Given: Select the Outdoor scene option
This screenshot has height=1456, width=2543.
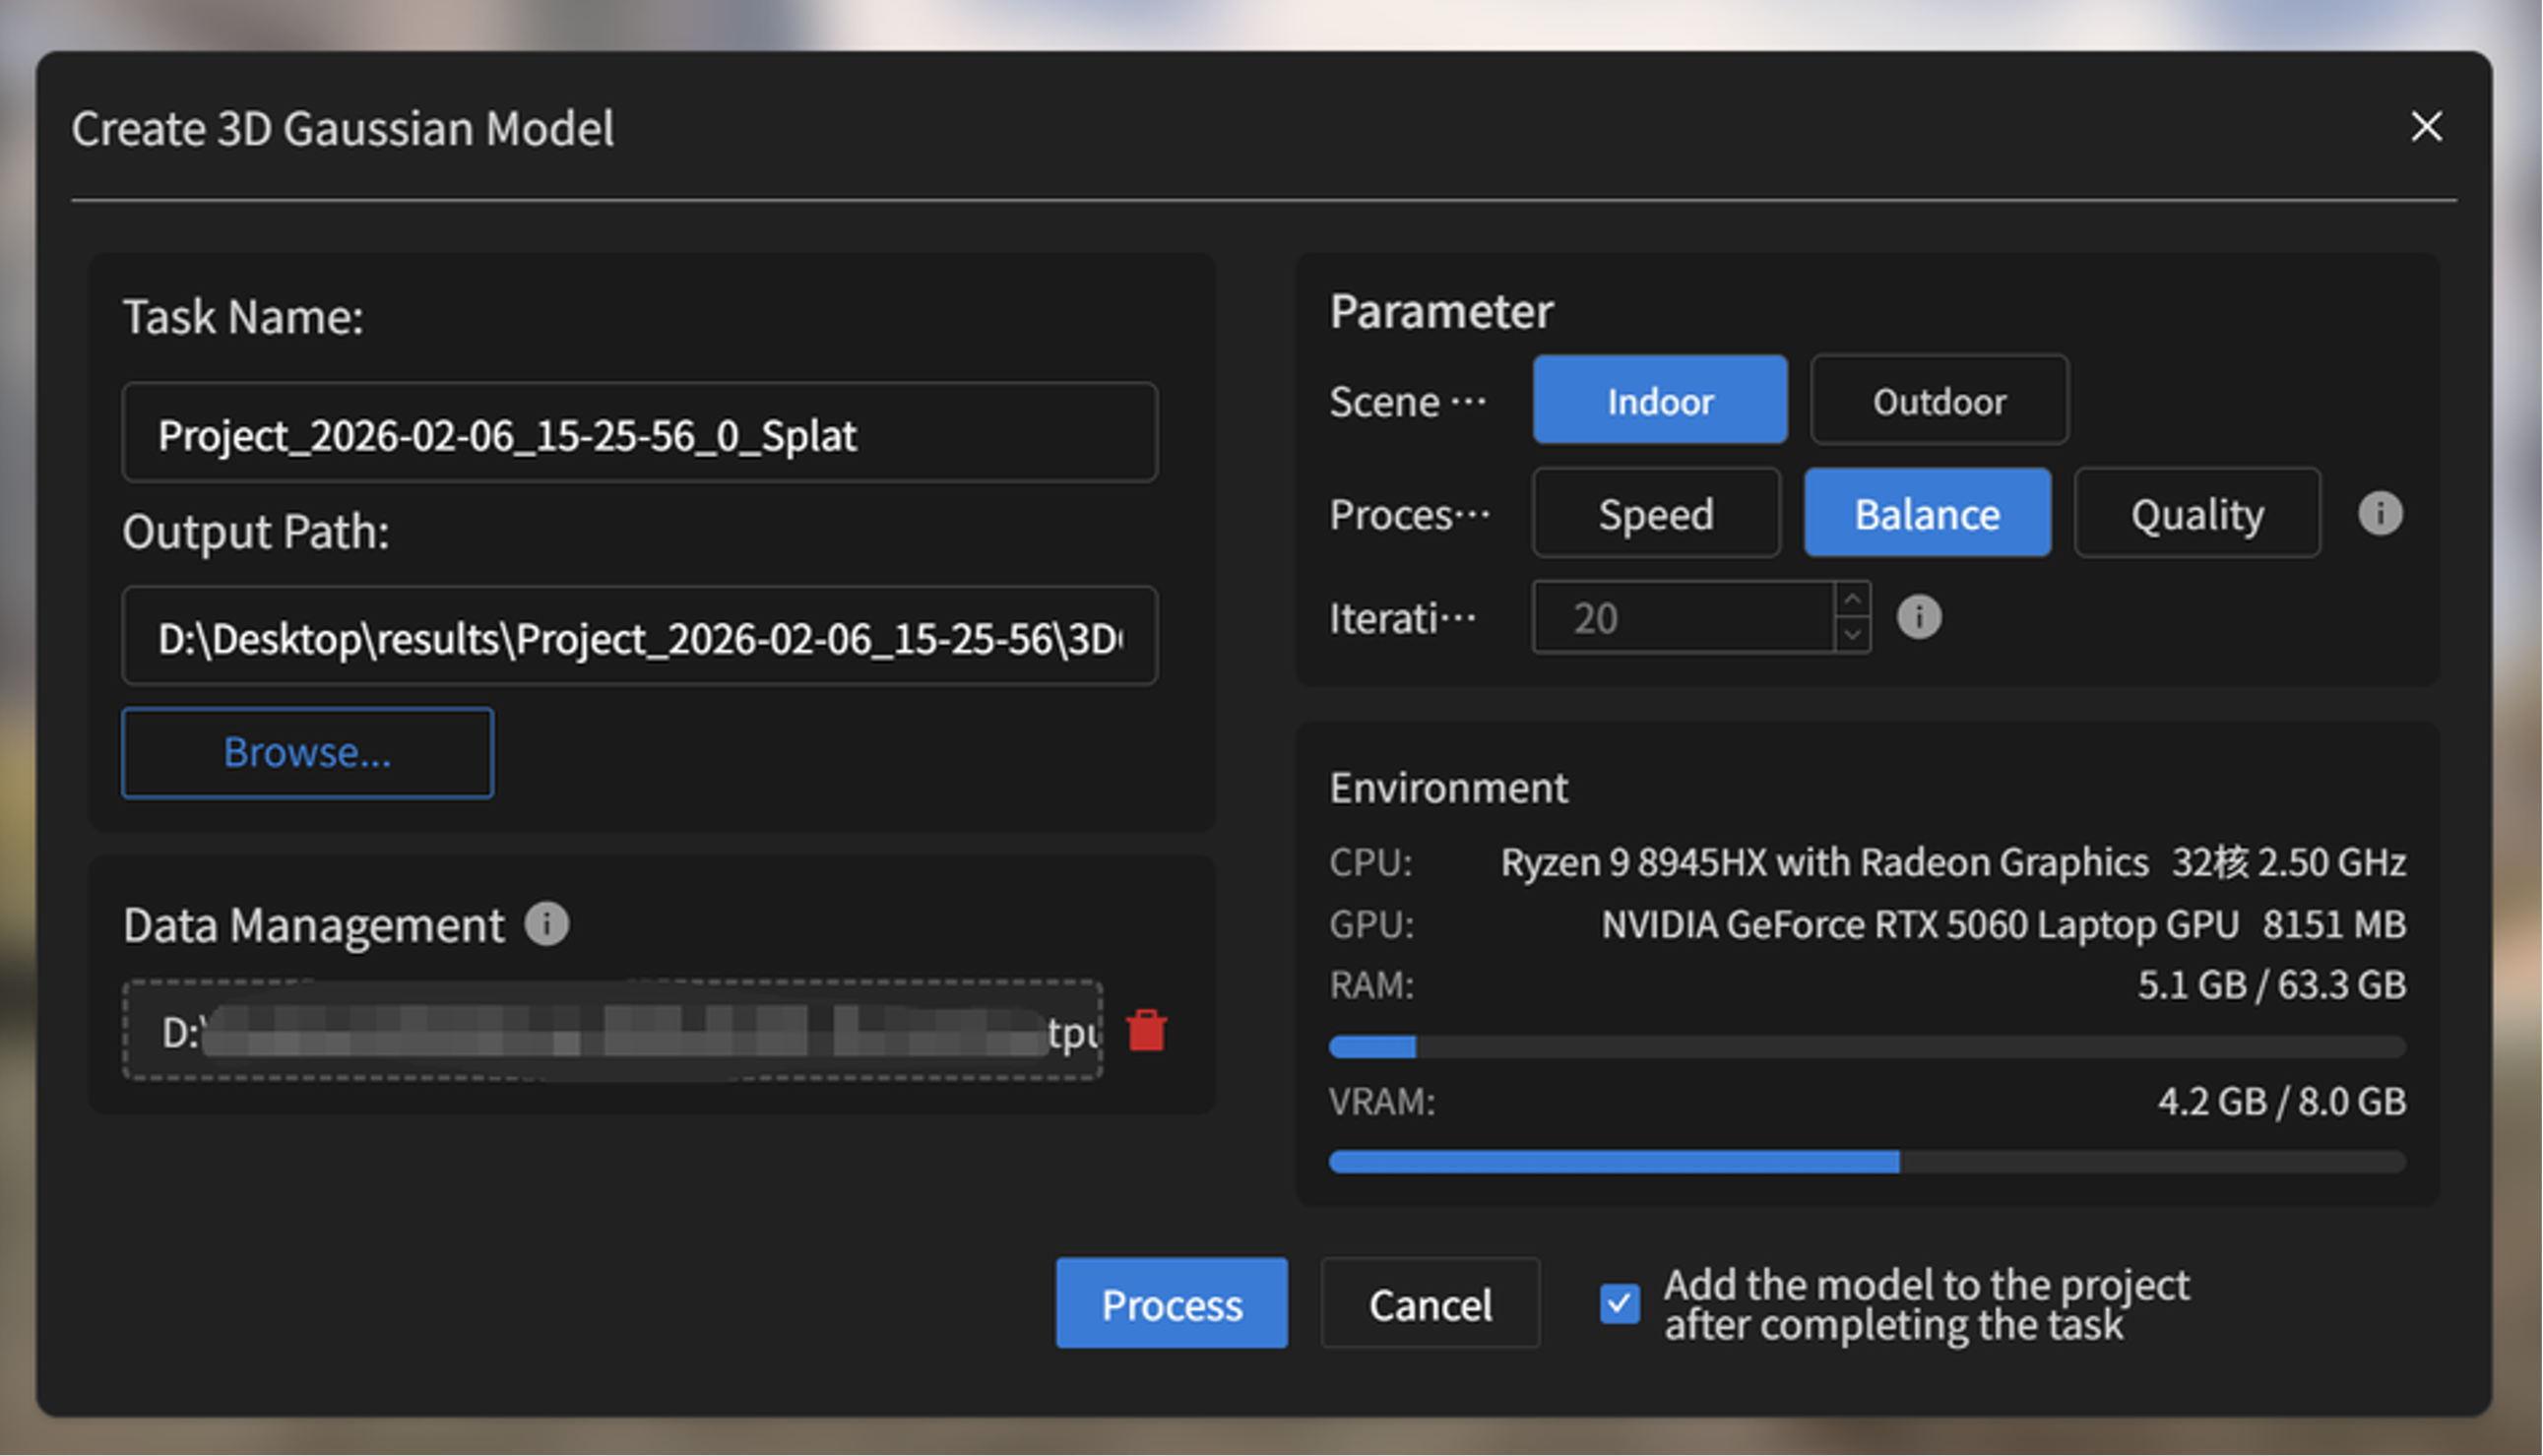Looking at the screenshot, I should click(1939, 400).
